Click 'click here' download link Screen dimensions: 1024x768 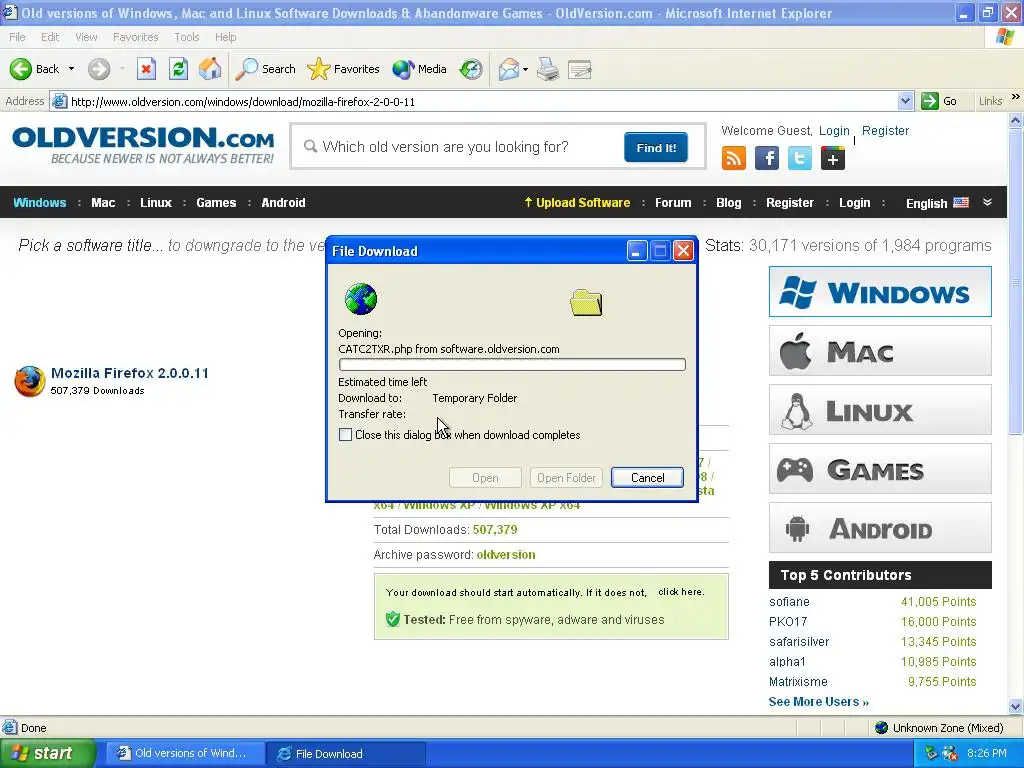coord(681,592)
